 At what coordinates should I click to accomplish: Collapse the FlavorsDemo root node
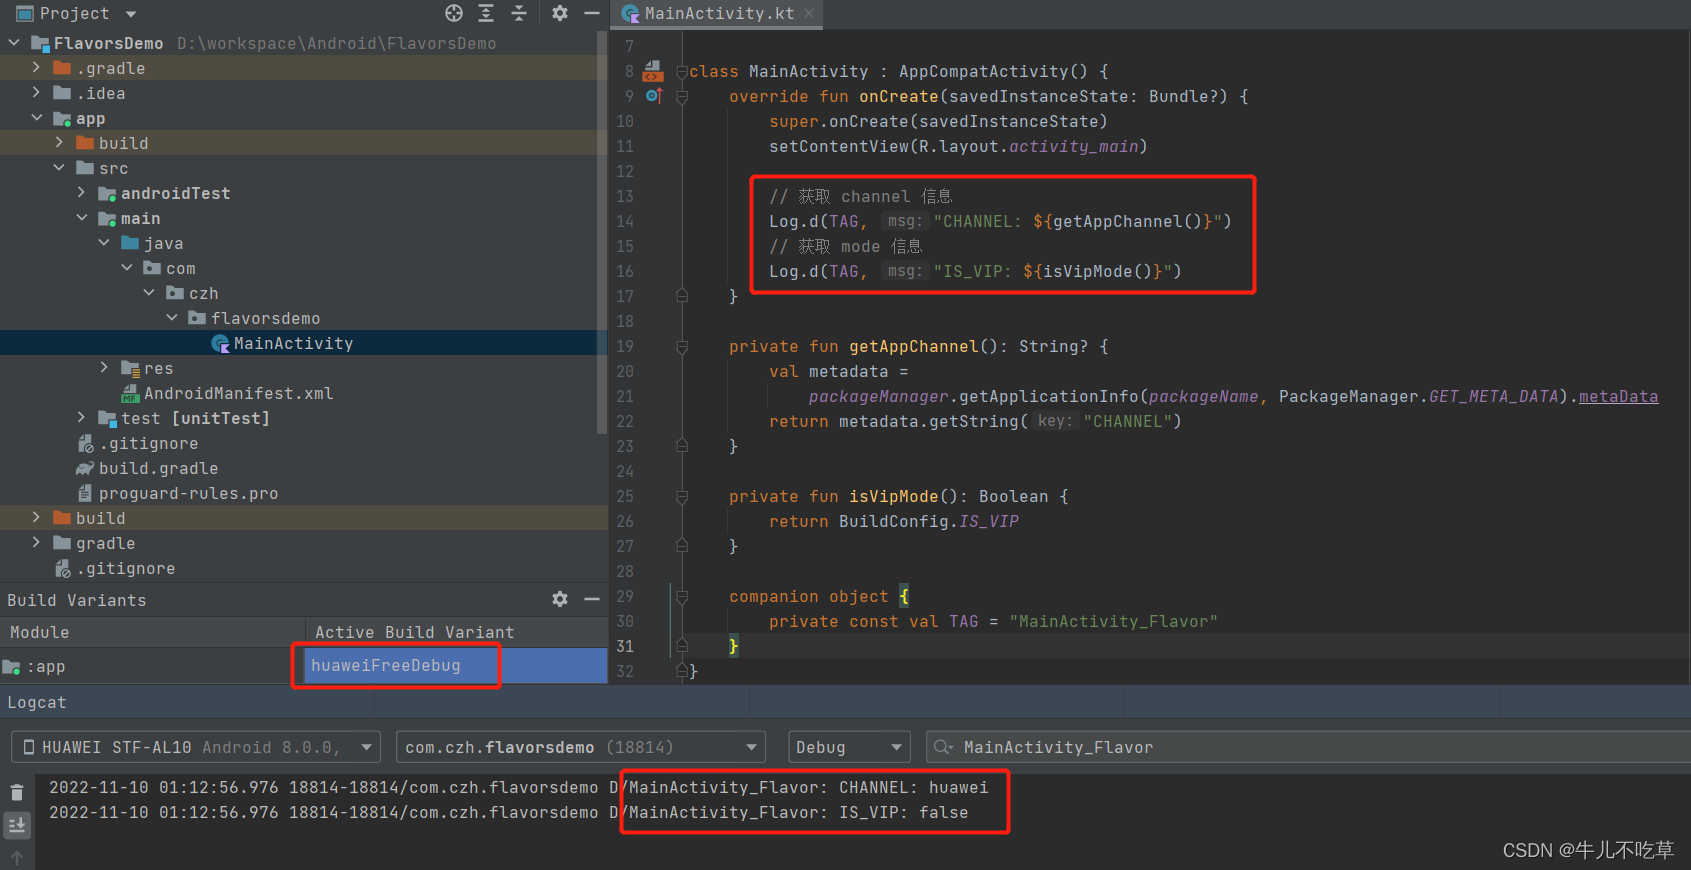pos(15,43)
